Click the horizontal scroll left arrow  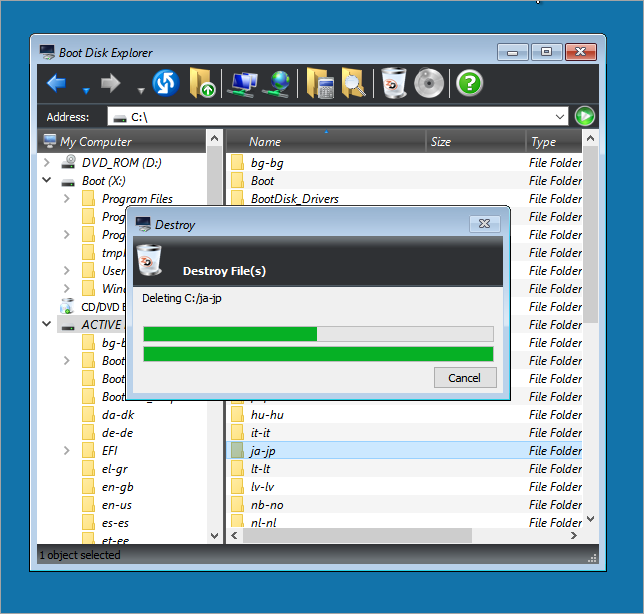(x=234, y=536)
